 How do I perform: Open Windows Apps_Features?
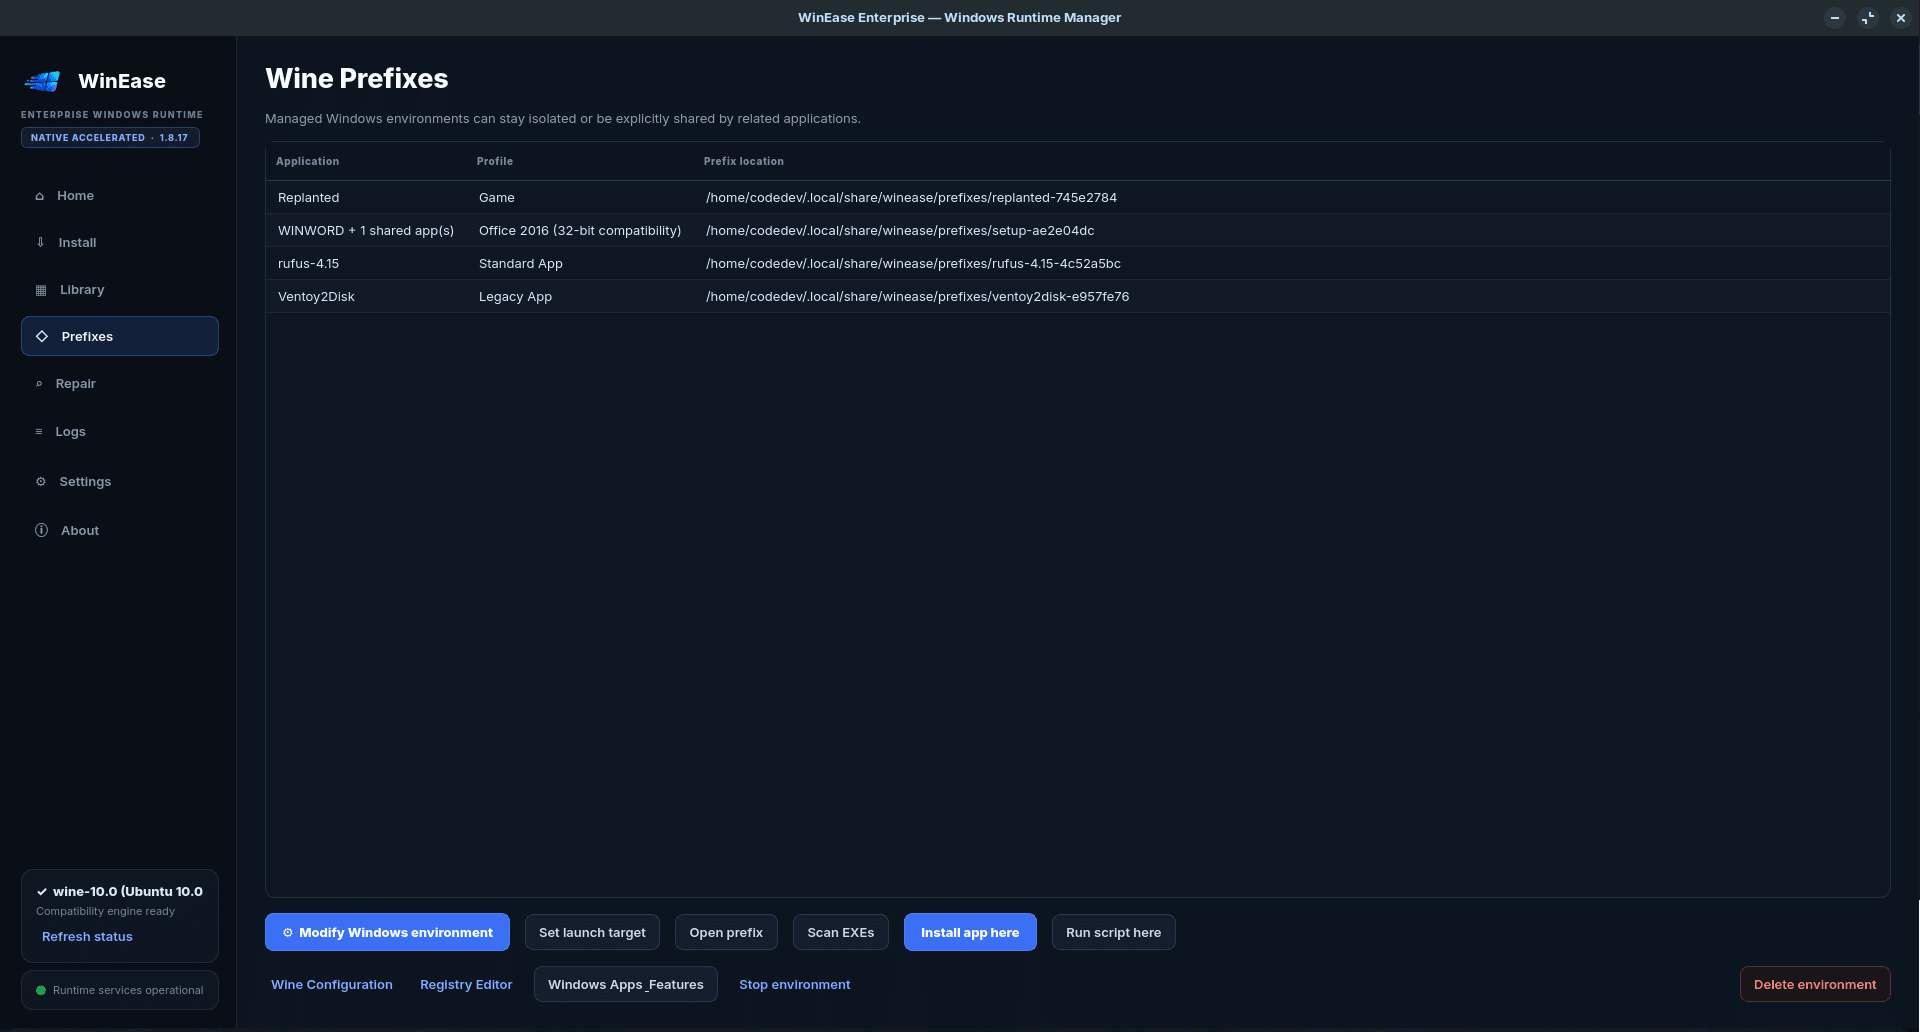click(x=626, y=985)
